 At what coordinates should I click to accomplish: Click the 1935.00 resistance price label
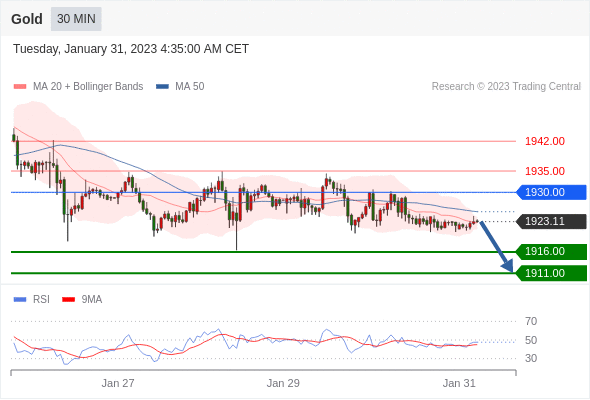point(545,171)
